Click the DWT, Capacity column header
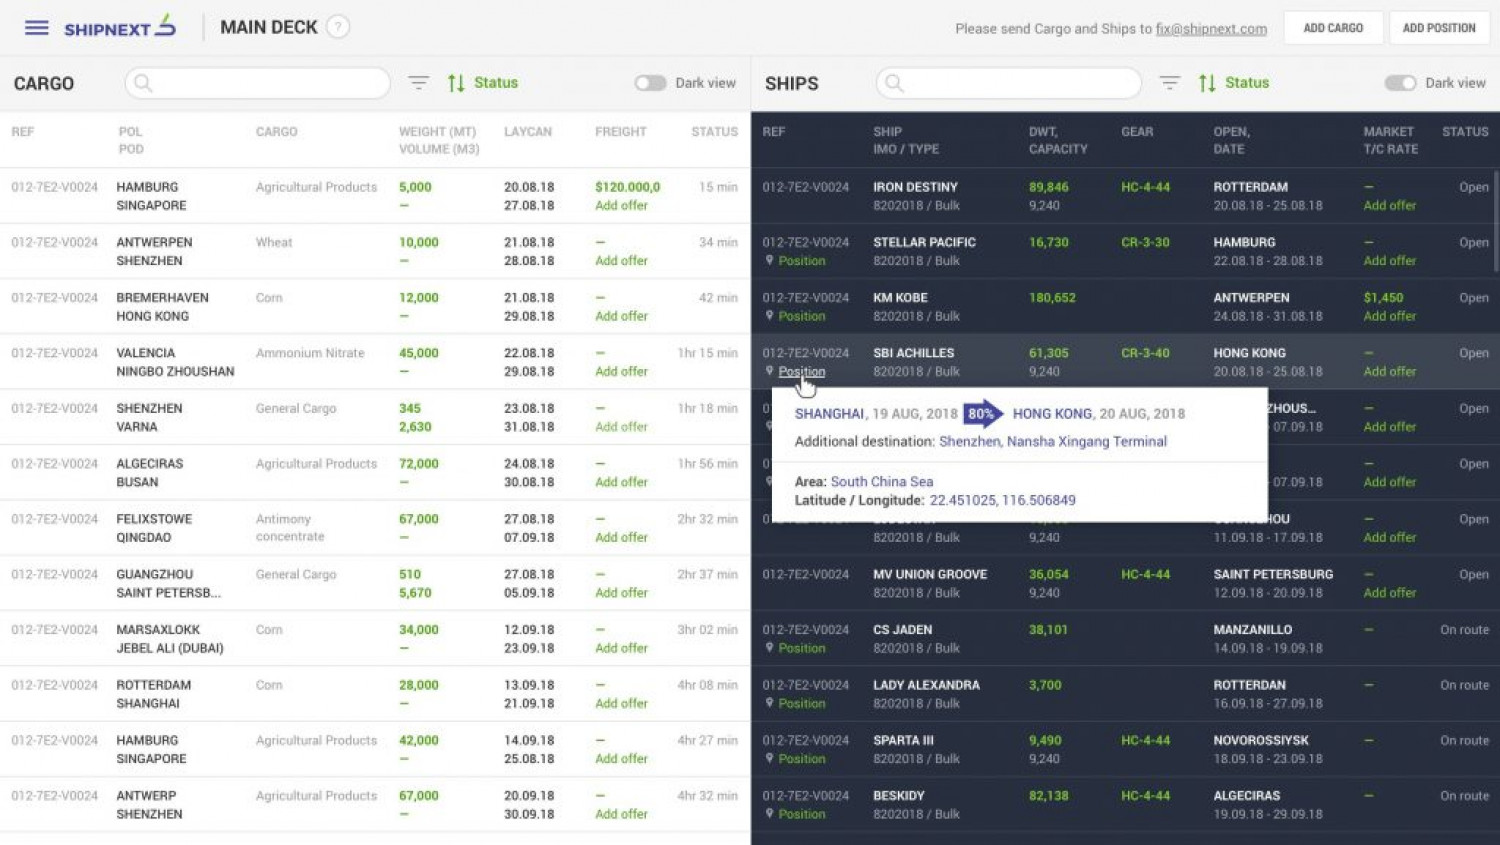The image size is (1500, 845). (x=1057, y=140)
